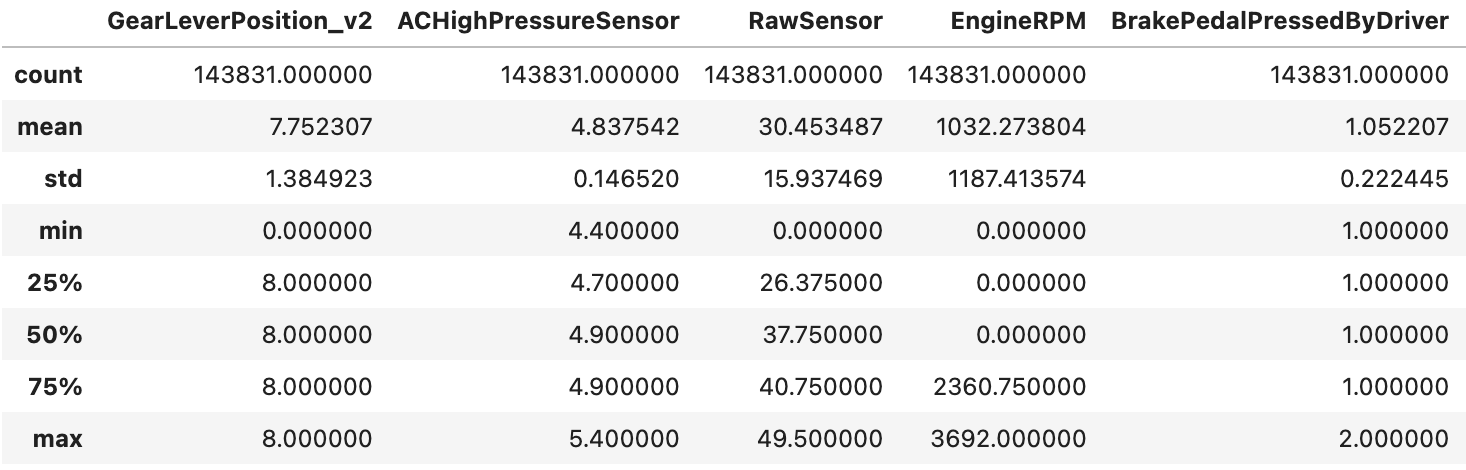The width and height of the screenshot is (1466, 470).
Task: Select the 50% row label
Action: click(58, 335)
